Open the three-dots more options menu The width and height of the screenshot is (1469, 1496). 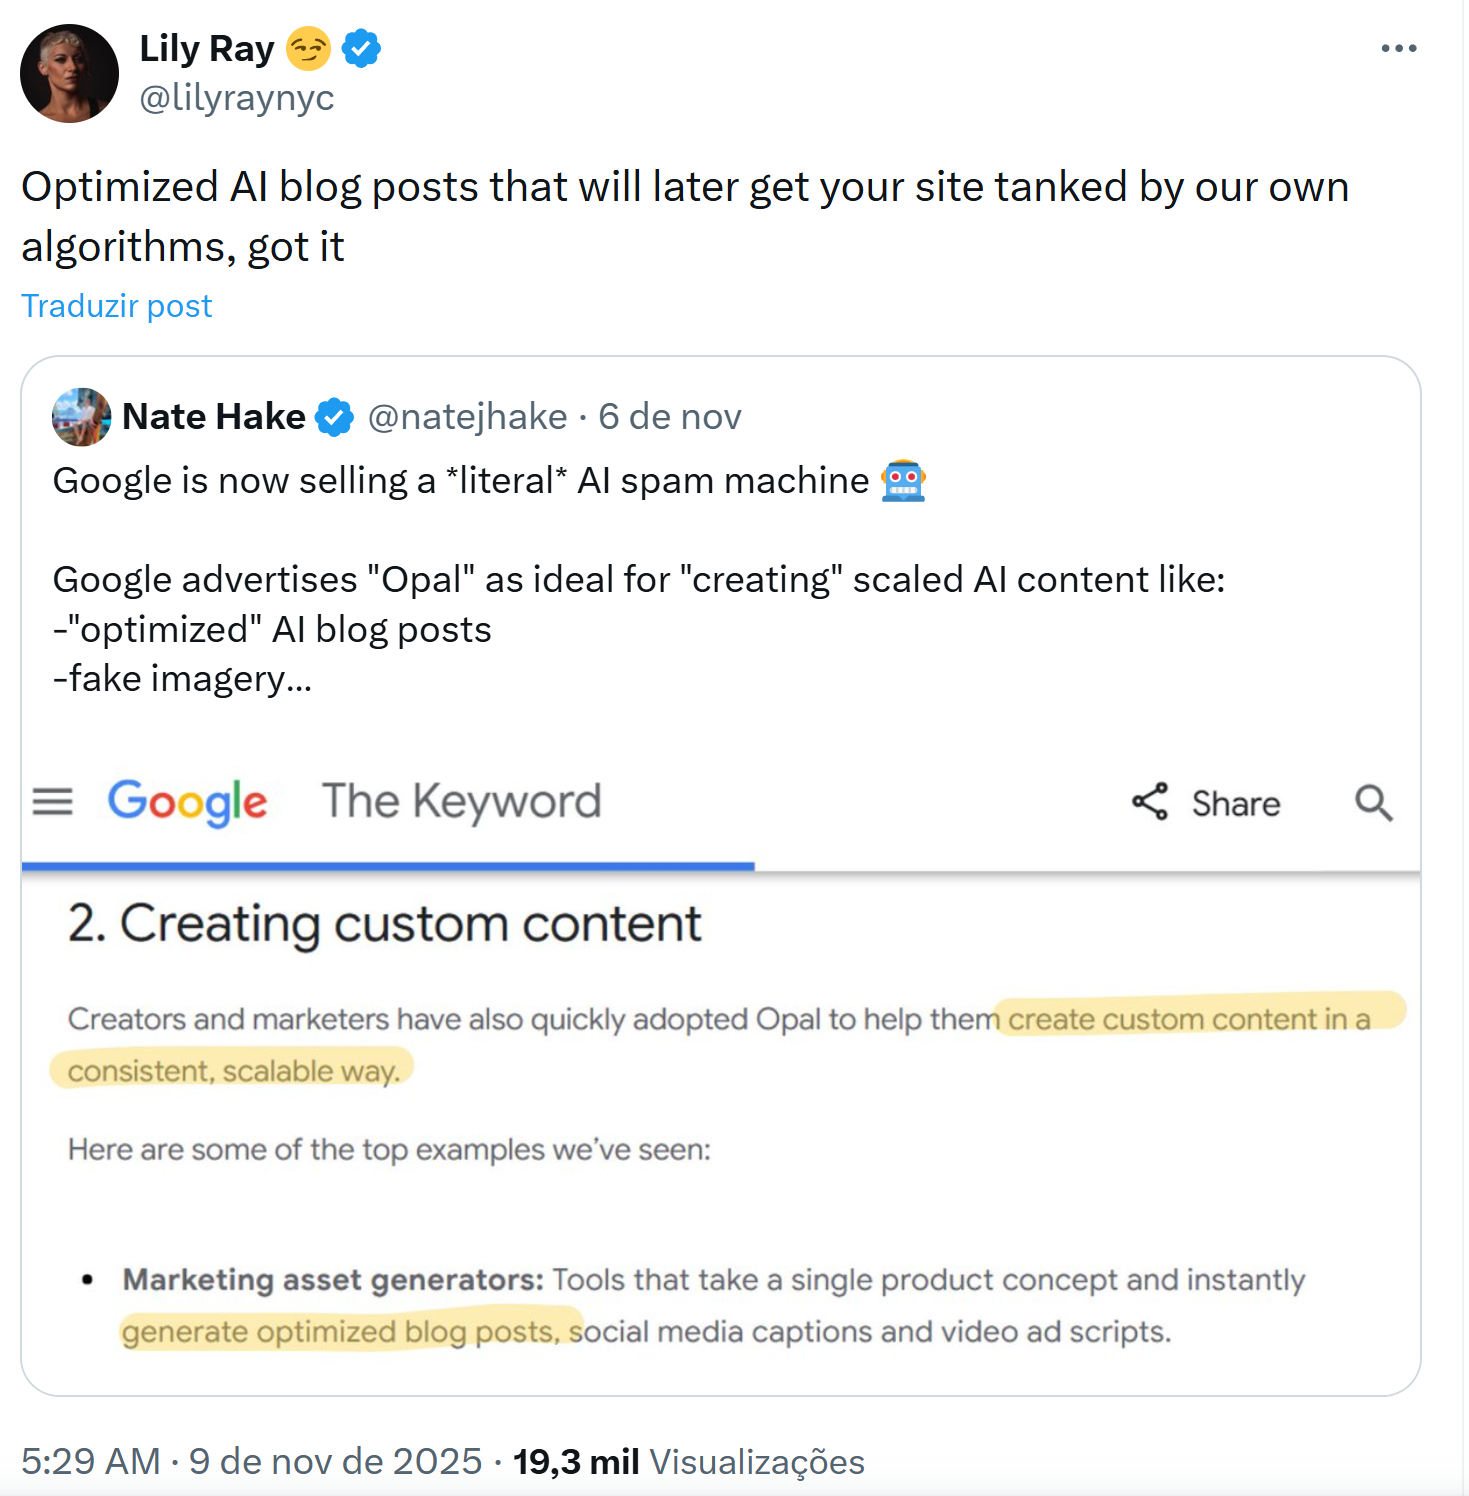click(1398, 48)
